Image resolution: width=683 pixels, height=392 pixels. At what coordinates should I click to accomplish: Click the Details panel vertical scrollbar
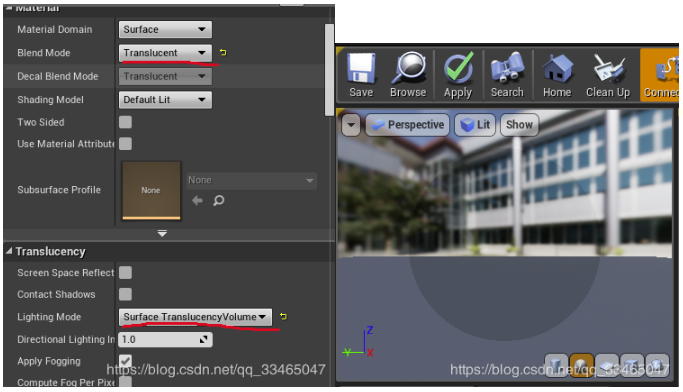point(329,70)
